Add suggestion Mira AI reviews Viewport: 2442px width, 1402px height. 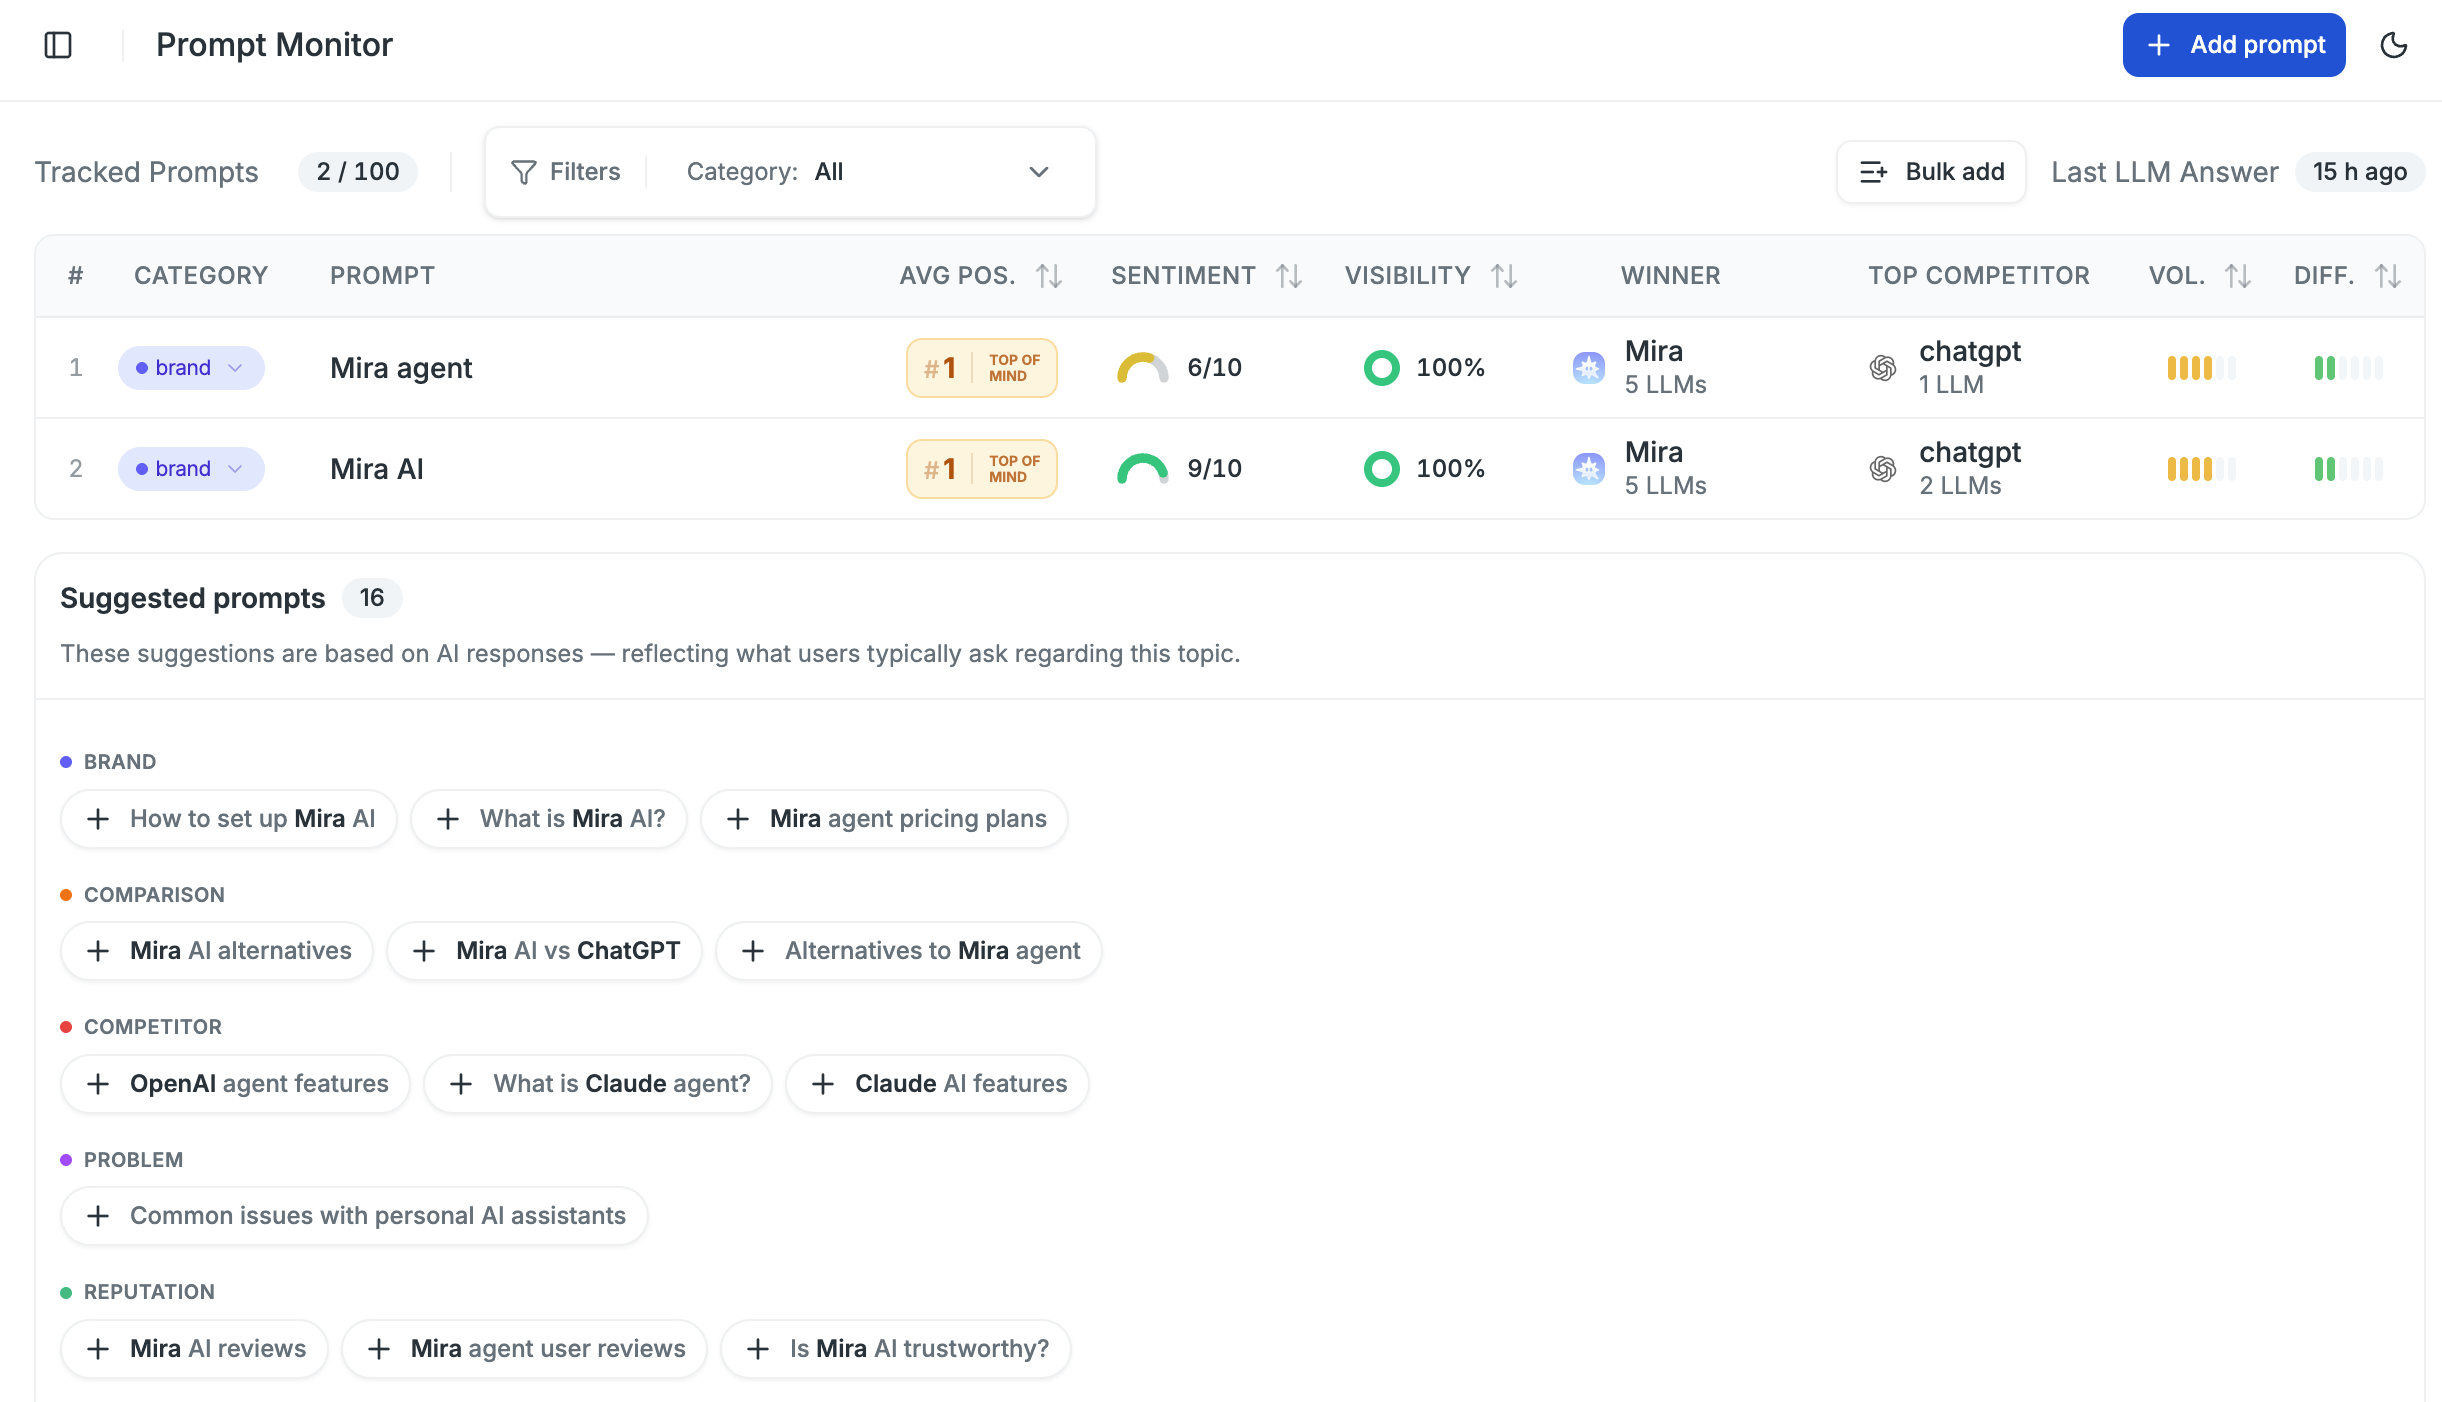195,1349
